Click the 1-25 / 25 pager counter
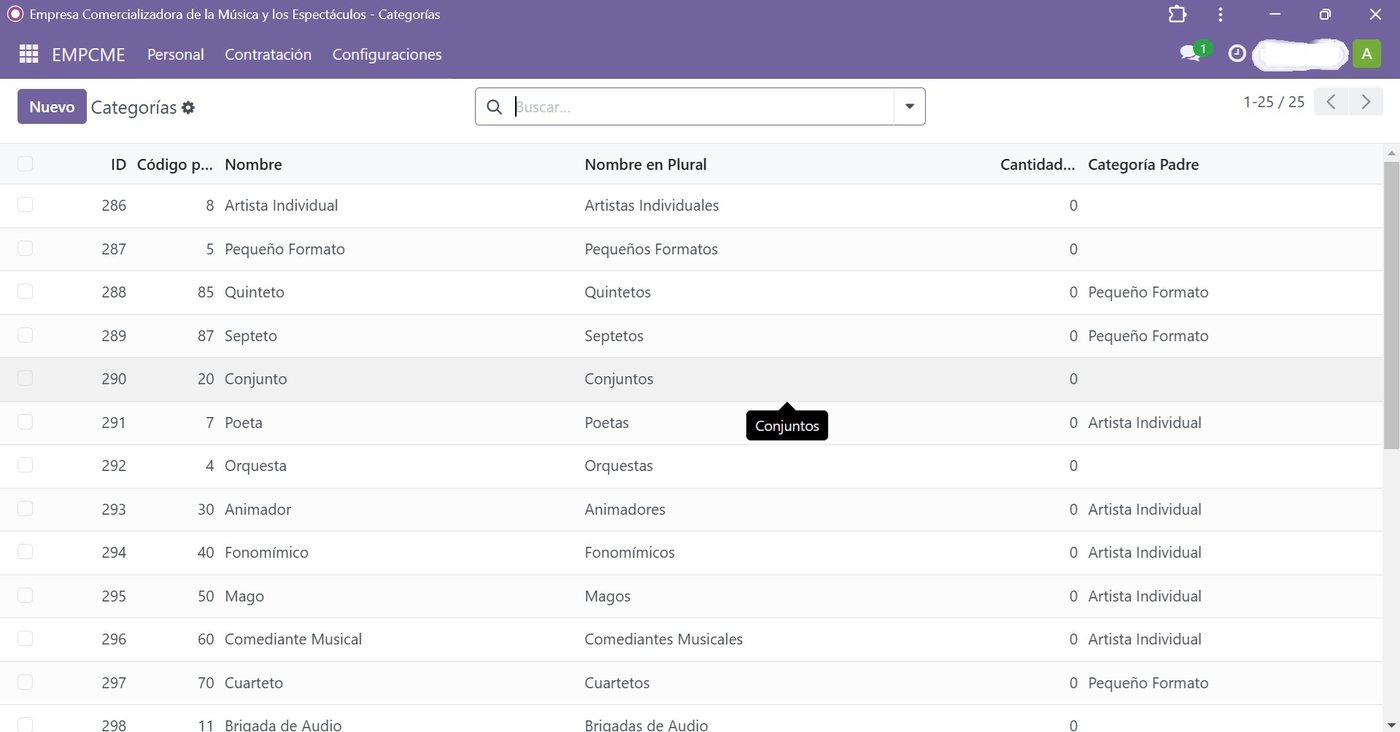Image resolution: width=1400 pixels, height=732 pixels. (1274, 102)
